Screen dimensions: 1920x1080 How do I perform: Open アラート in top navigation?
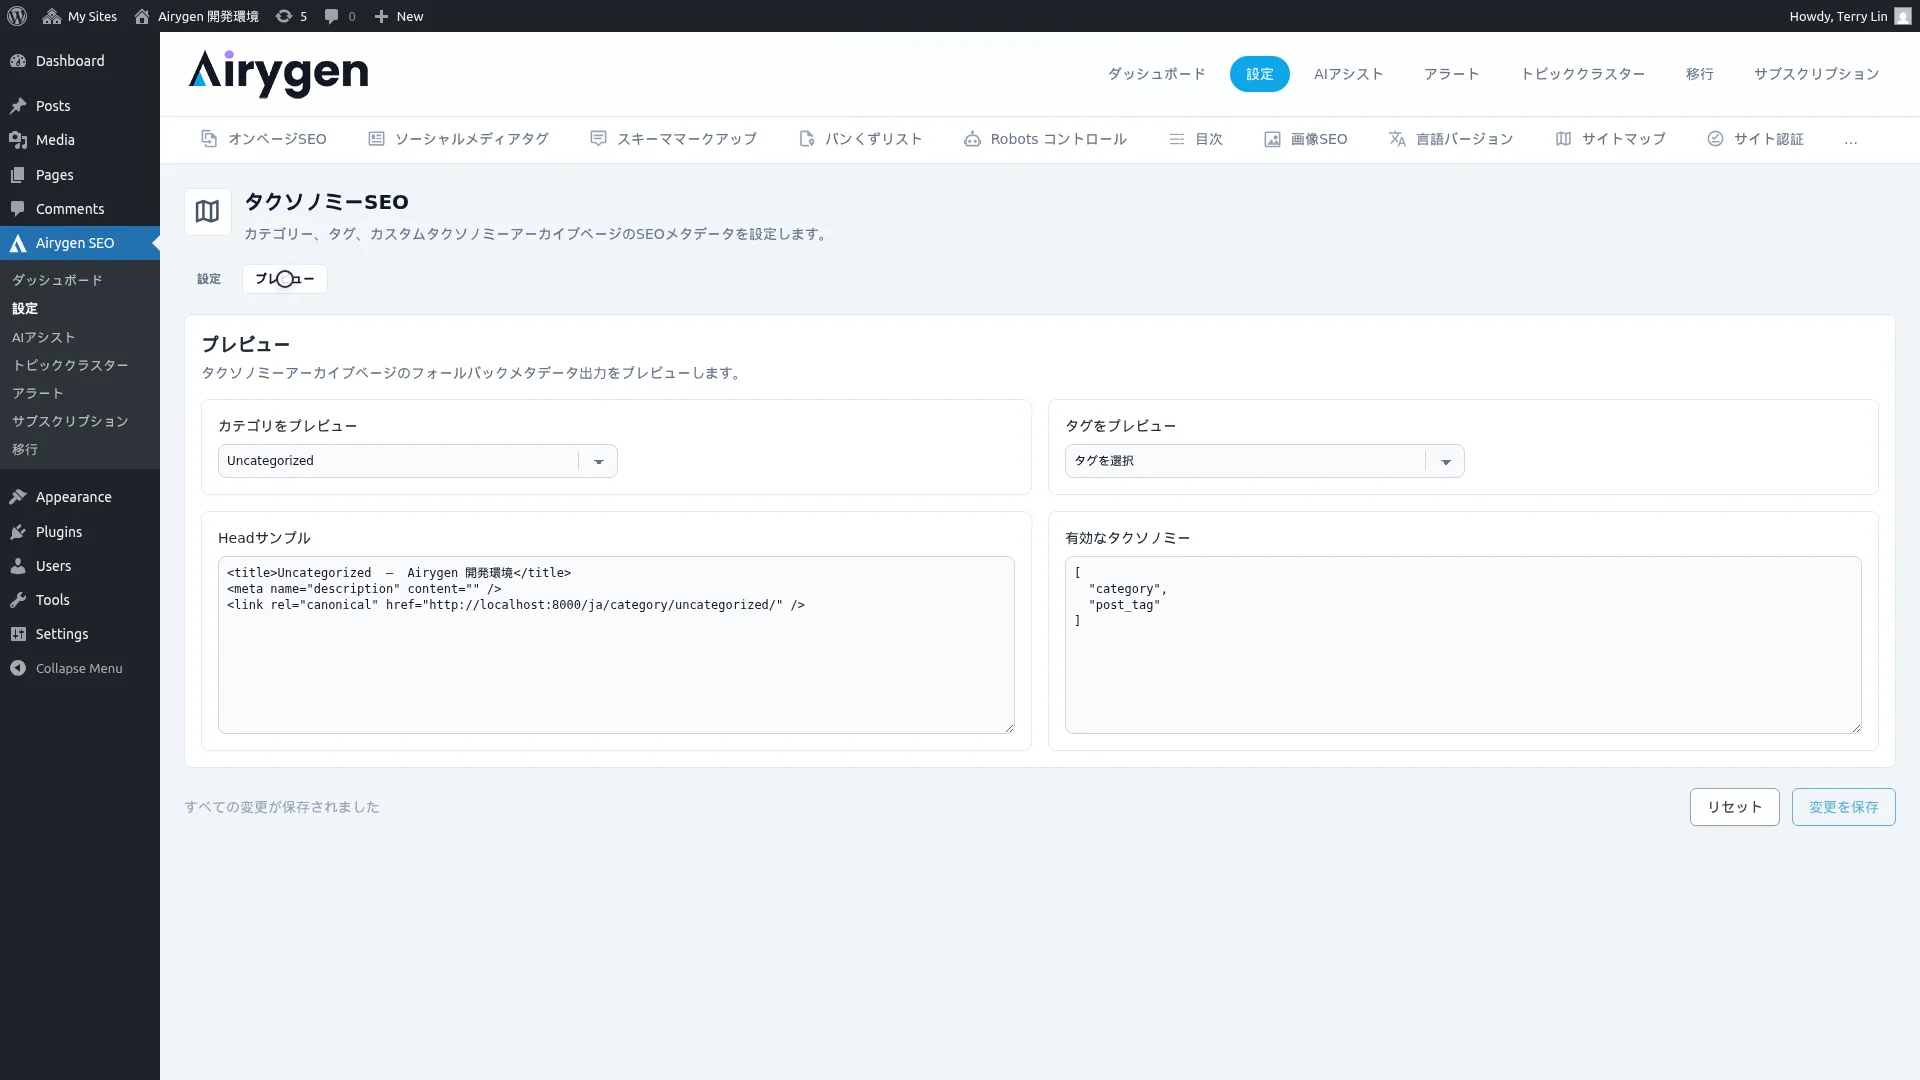pos(1452,74)
